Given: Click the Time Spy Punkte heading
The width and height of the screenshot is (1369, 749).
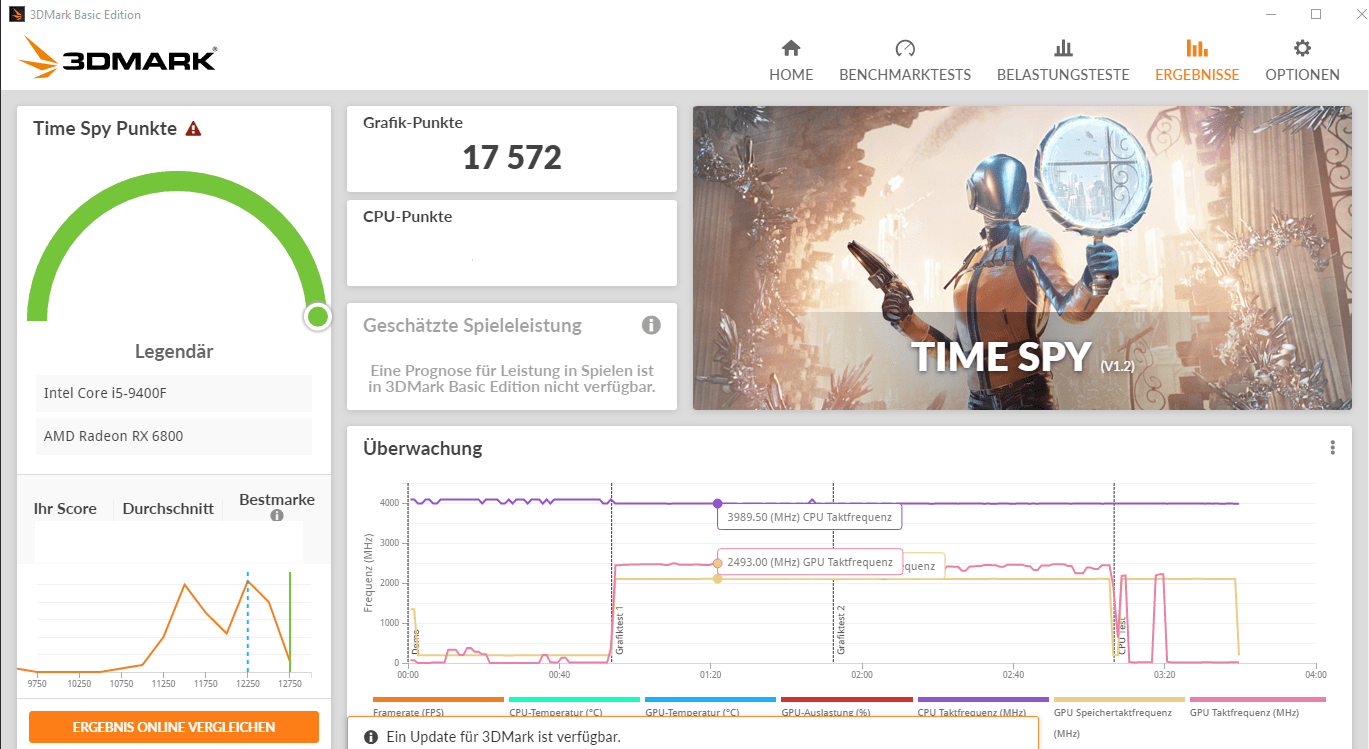Looking at the screenshot, I should [x=105, y=128].
